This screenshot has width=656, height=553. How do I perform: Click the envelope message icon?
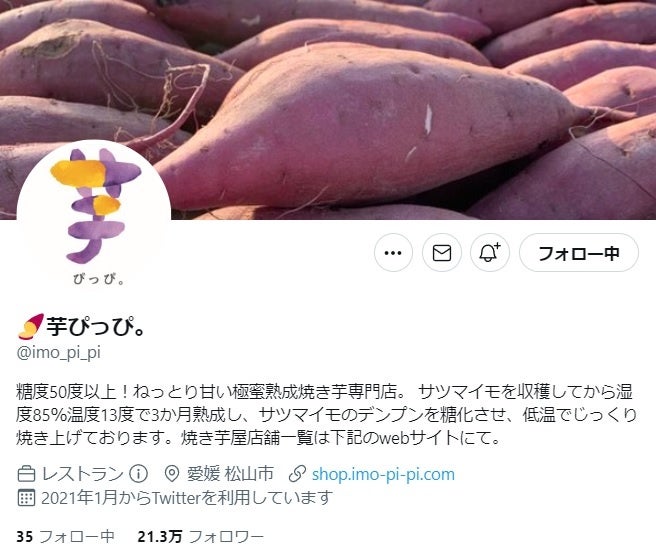point(442,253)
